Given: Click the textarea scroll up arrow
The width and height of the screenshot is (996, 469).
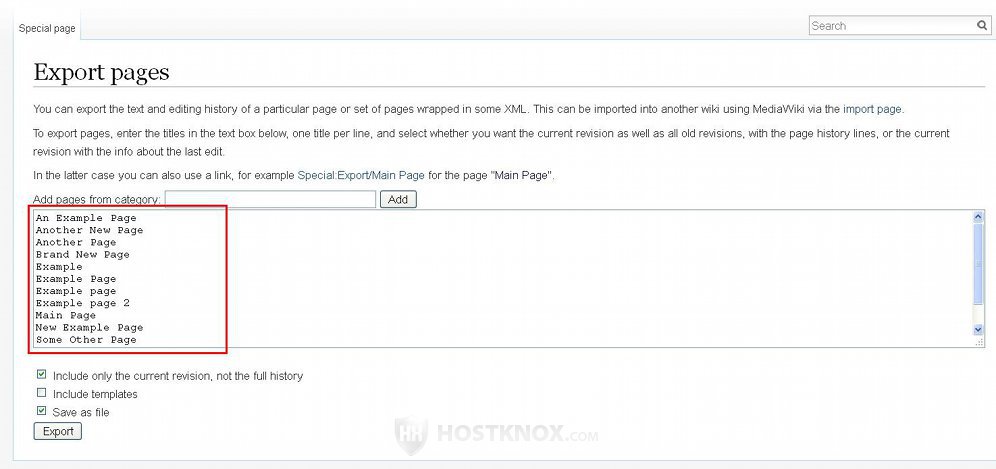Looking at the screenshot, I should coord(978,217).
